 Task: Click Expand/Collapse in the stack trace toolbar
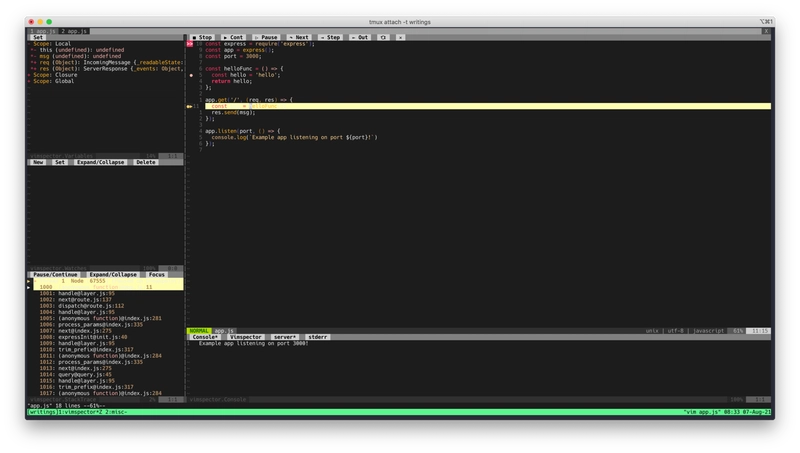[x=113, y=274]
